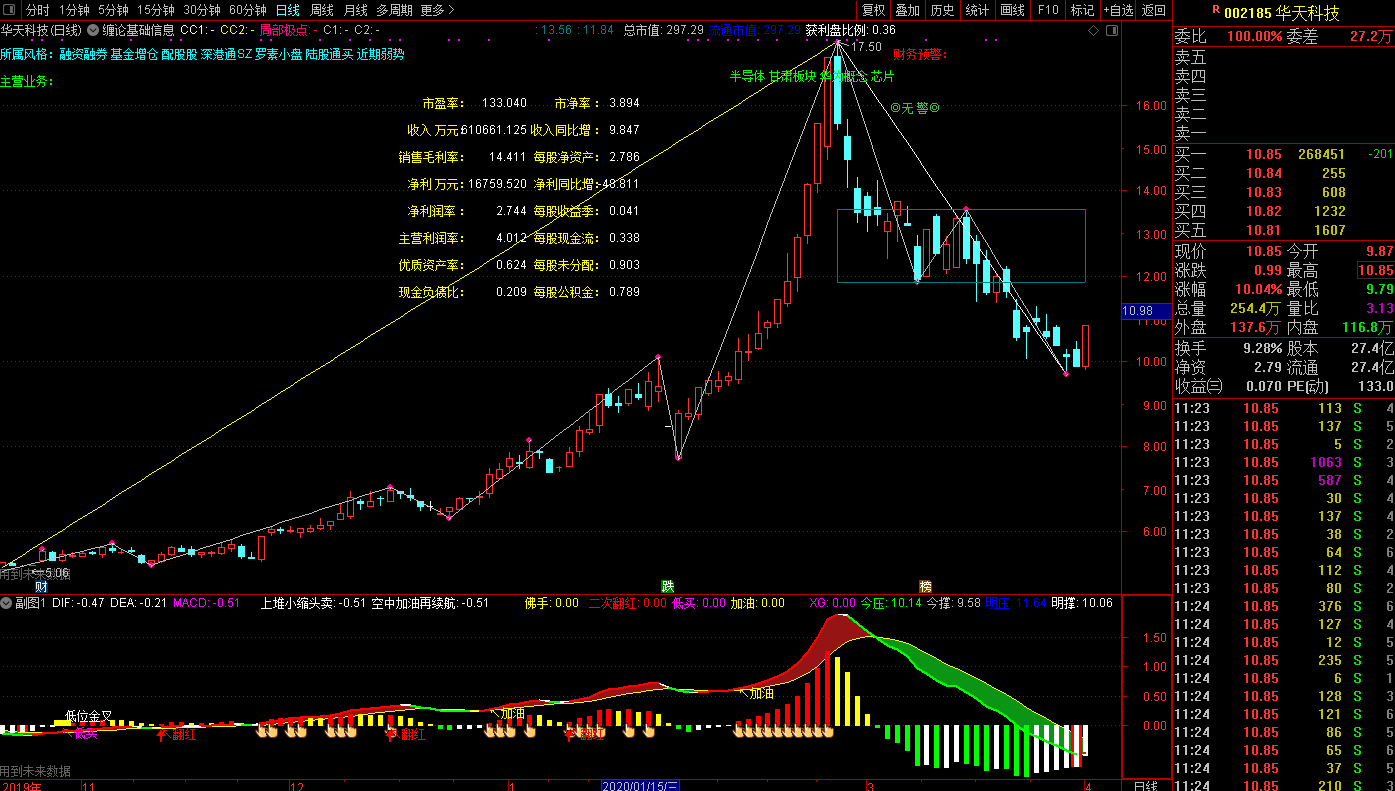Choose the 30分钟 chart period
This screenshot has width=1395, height=791.
point(201,10)
